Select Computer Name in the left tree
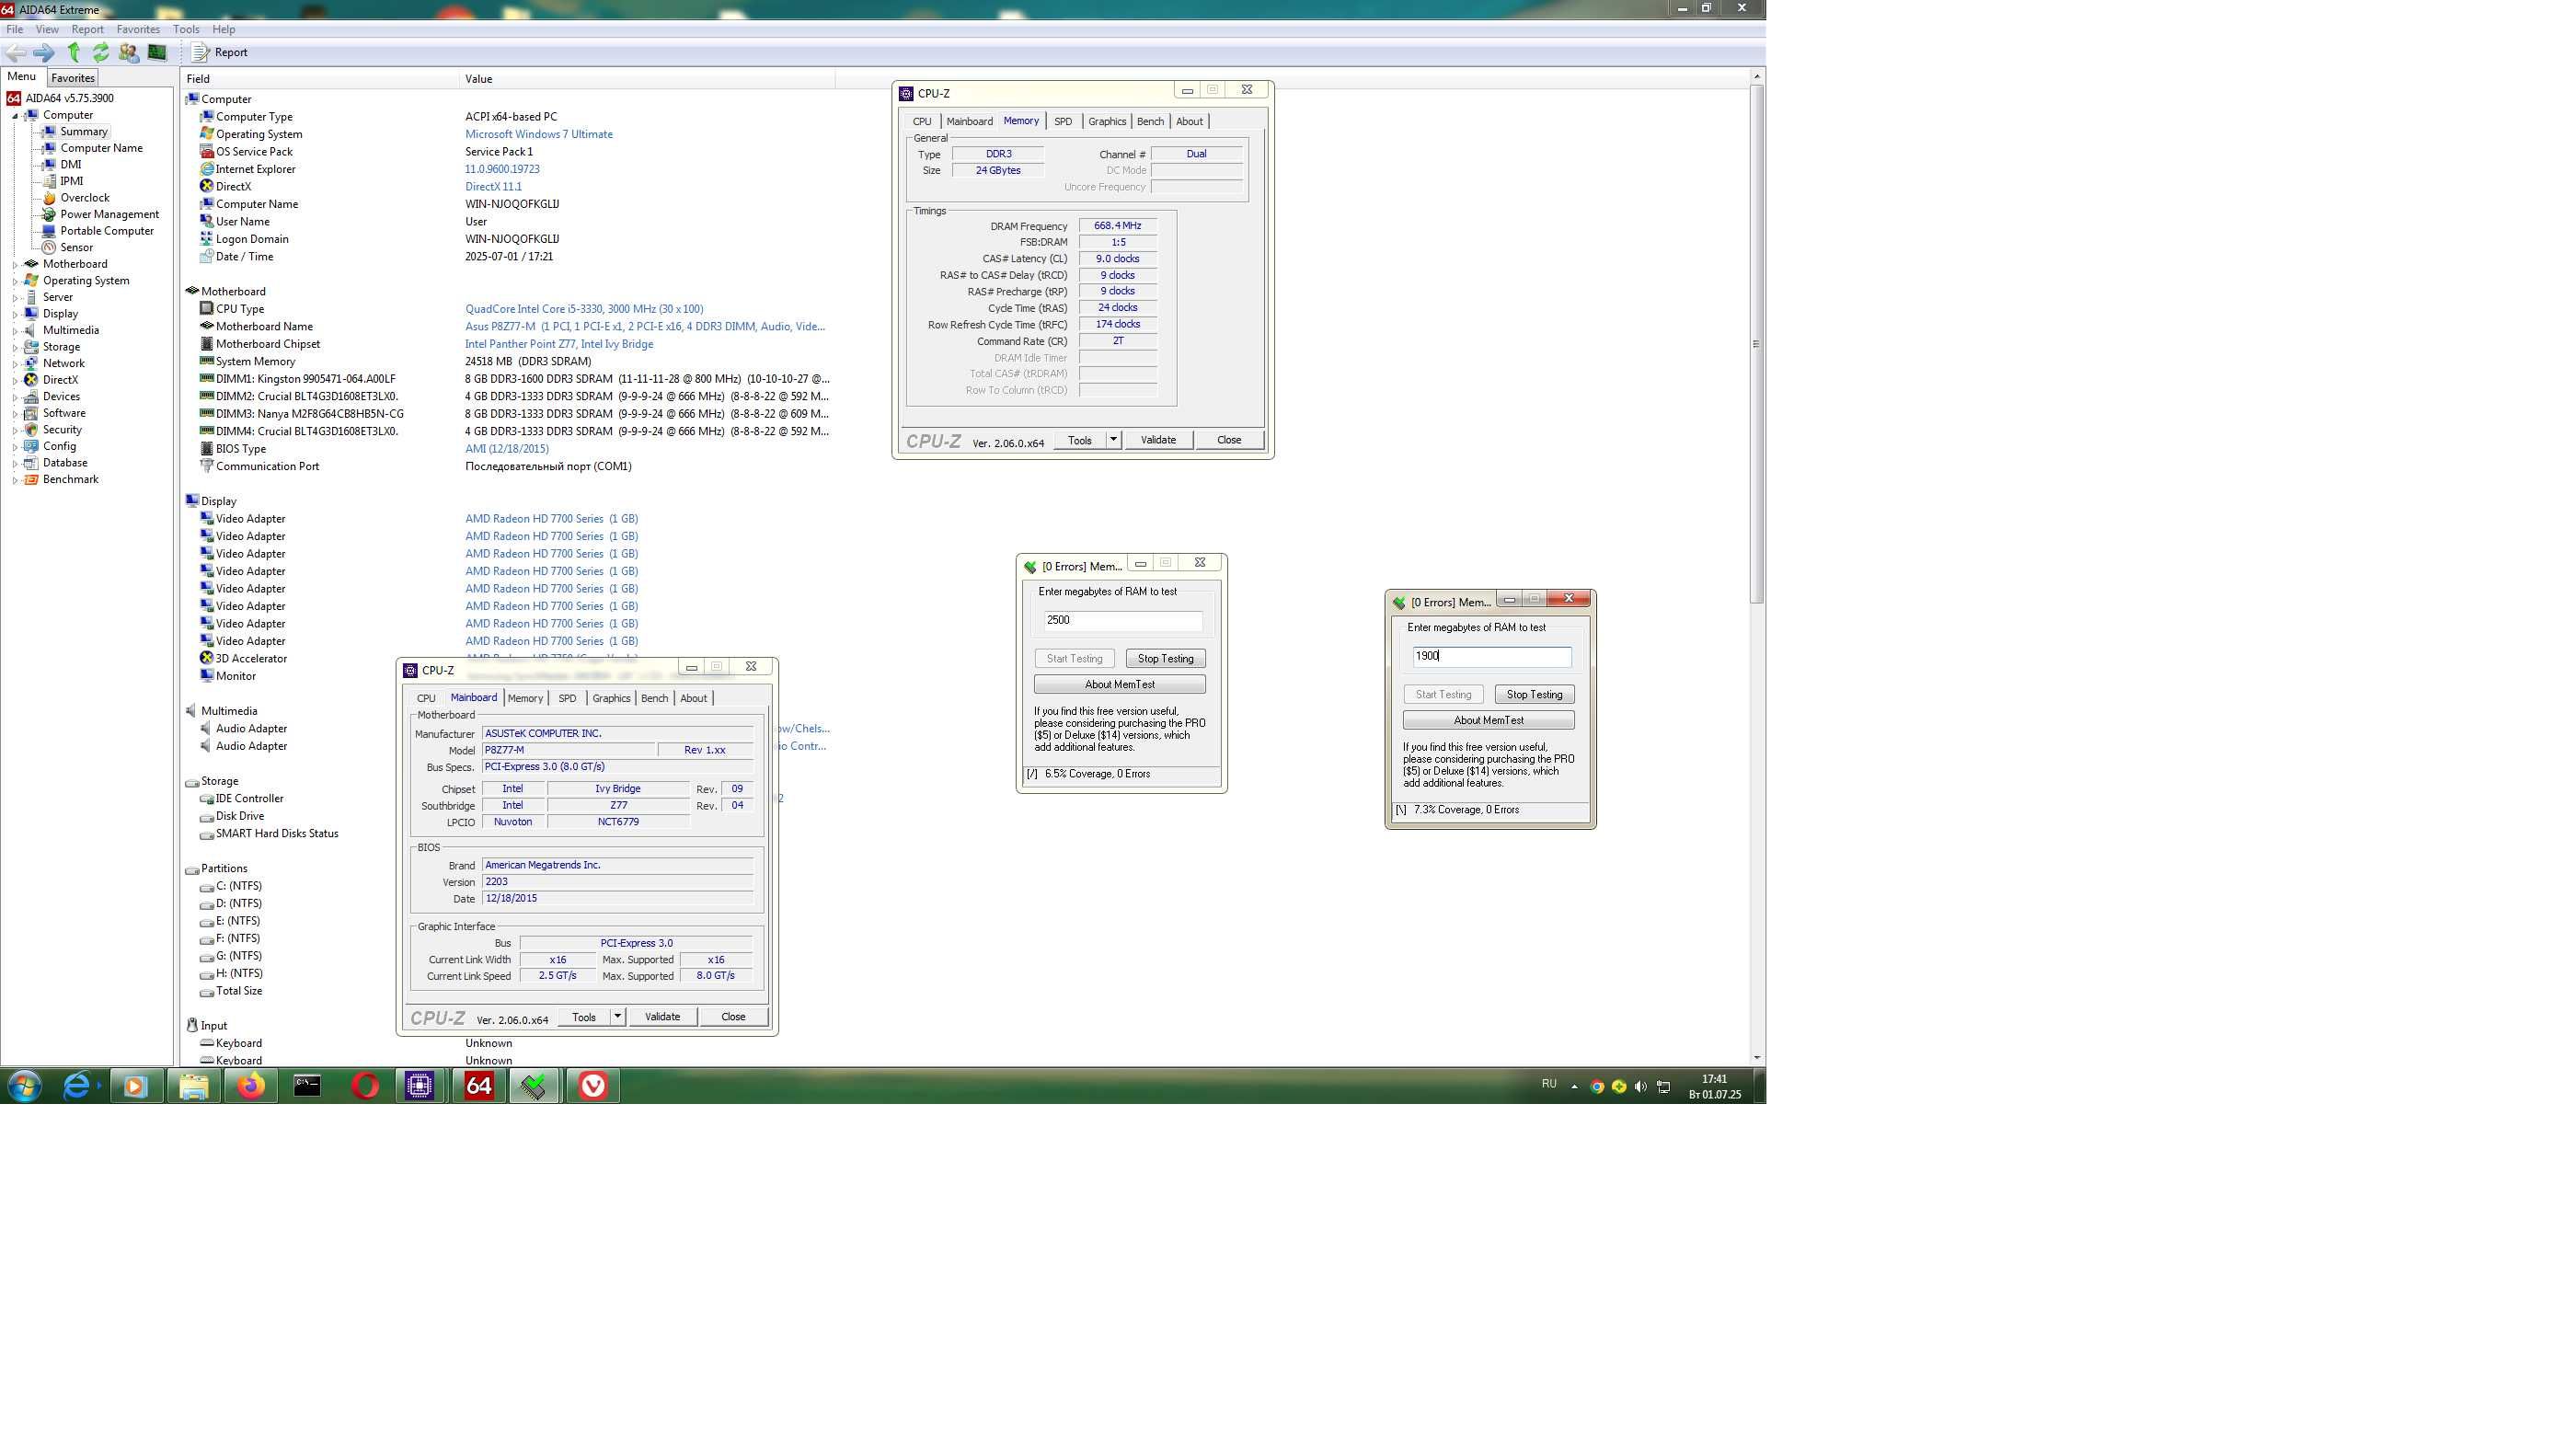This screenshot has height=1449, width=2576. click(x=101, y=148)
